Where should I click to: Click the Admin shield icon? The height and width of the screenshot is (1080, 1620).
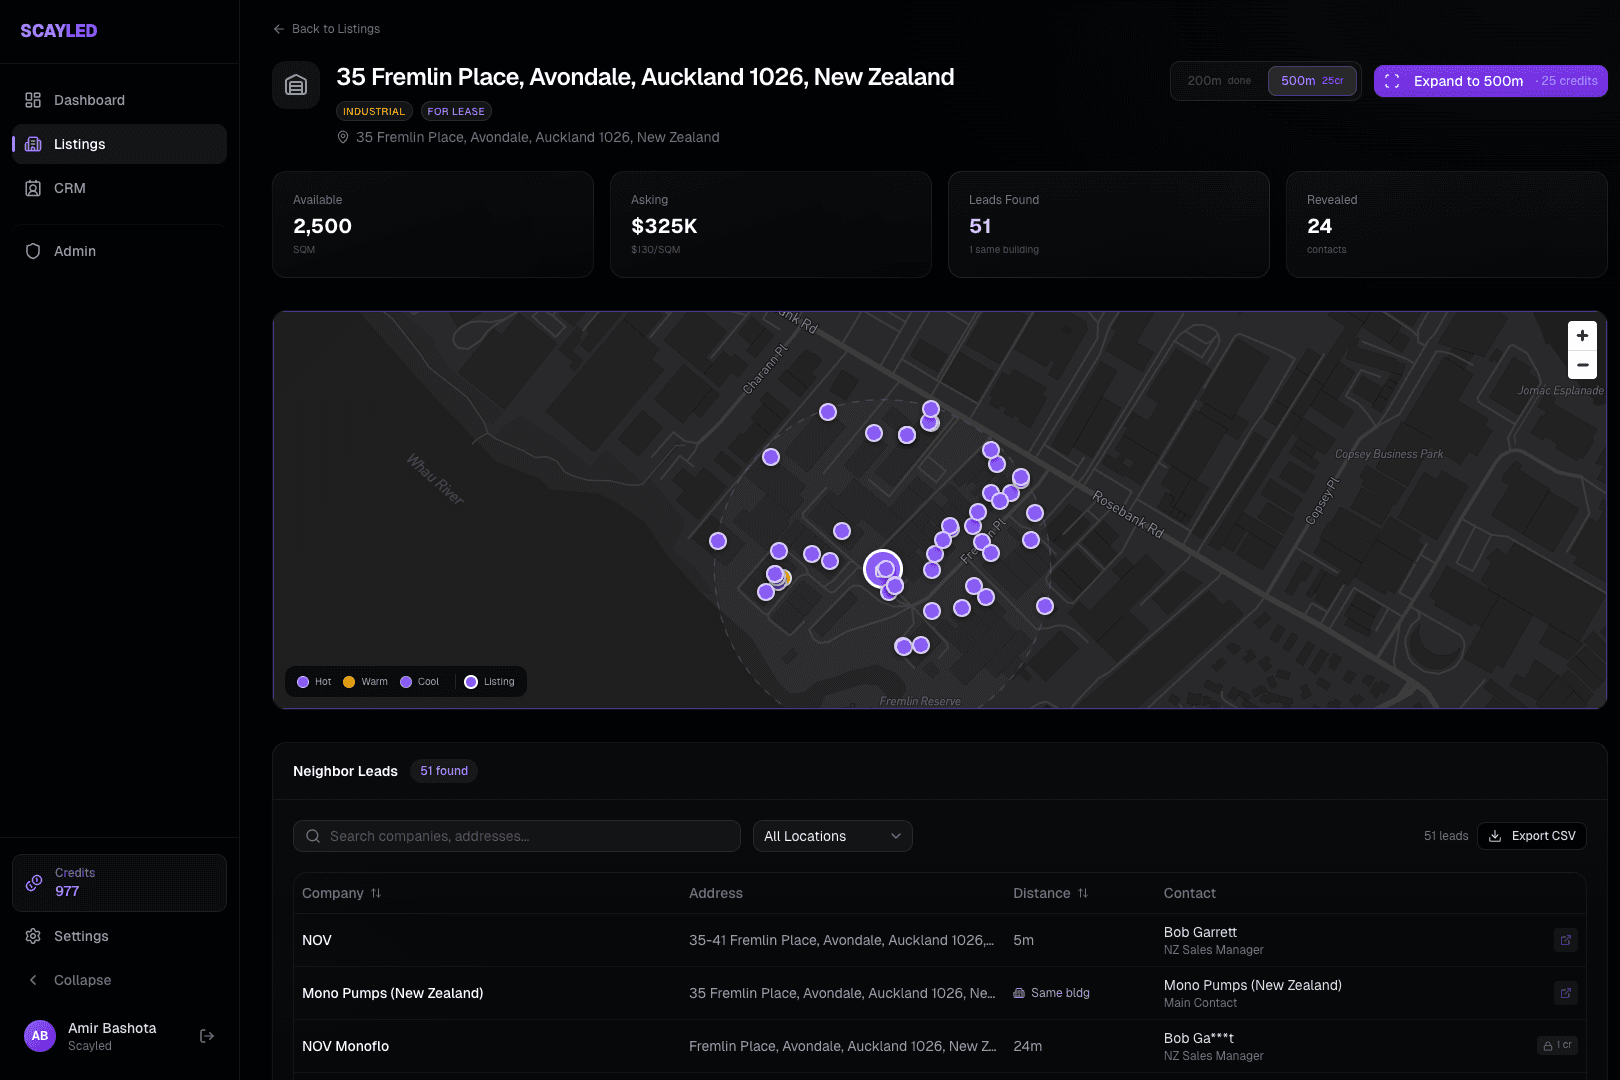point(33,251)
